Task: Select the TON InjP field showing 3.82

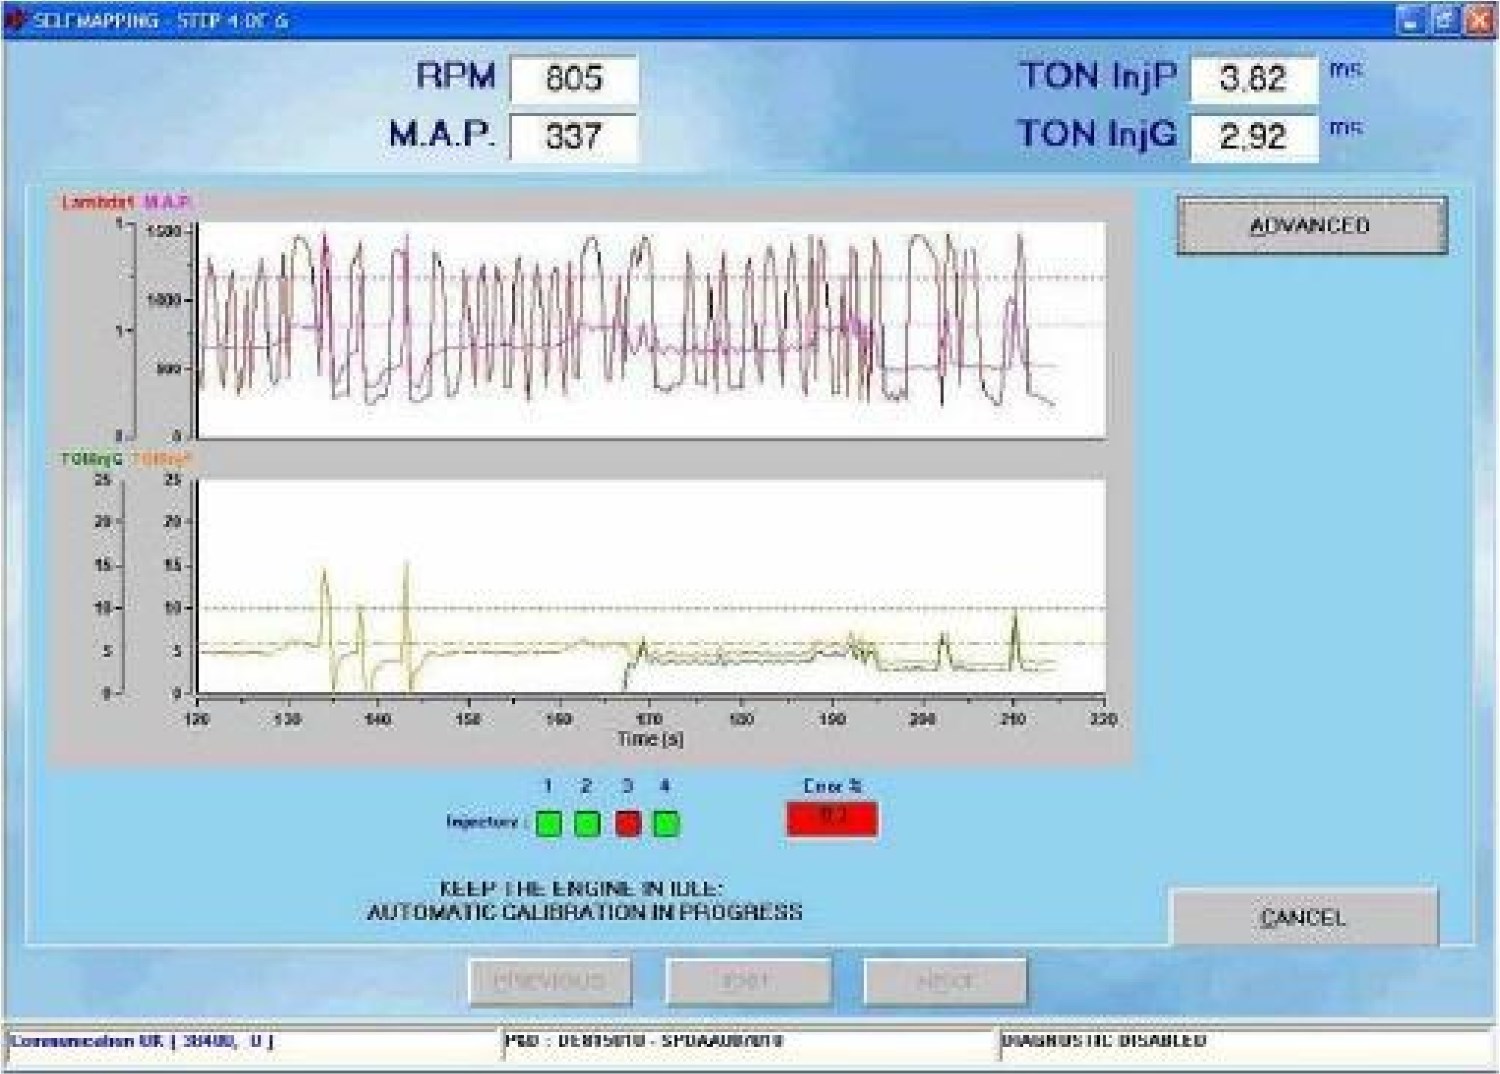Action: 1253,78
